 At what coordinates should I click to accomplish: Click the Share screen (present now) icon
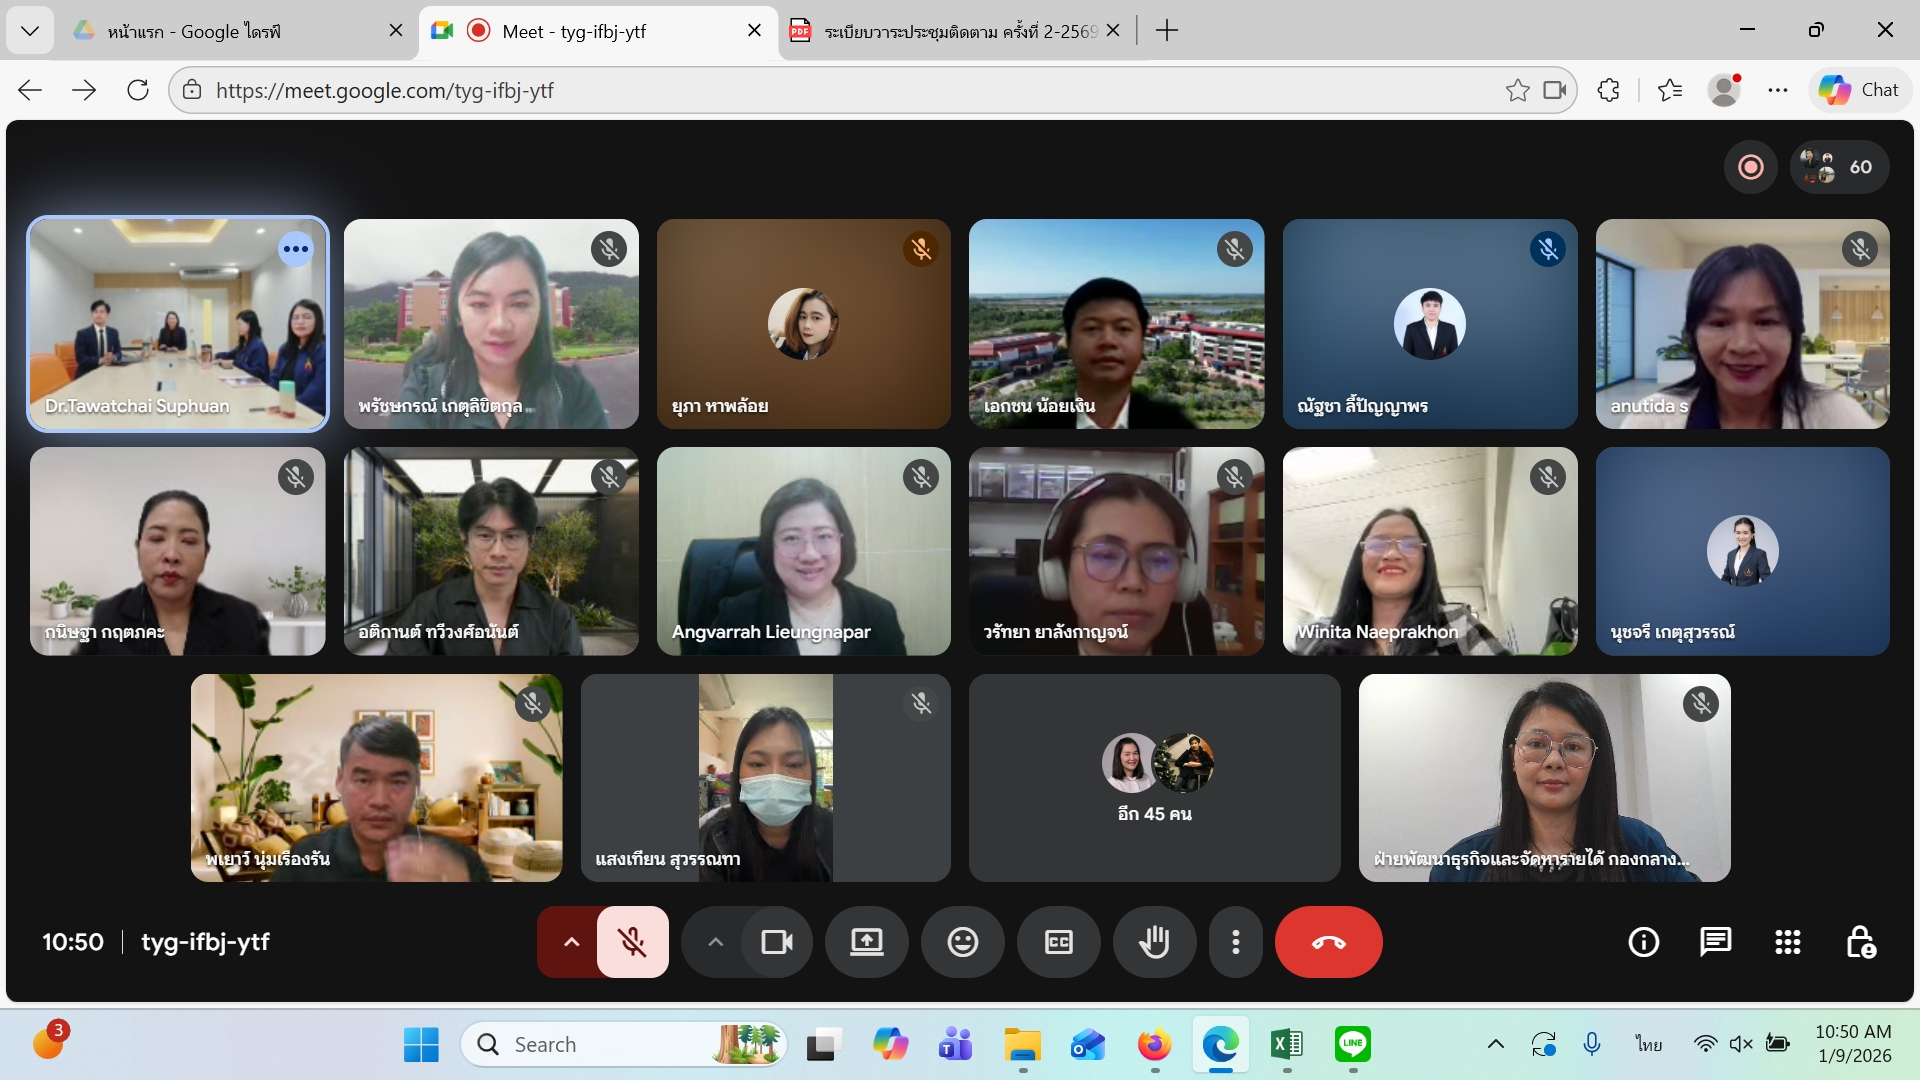(866, 942)
